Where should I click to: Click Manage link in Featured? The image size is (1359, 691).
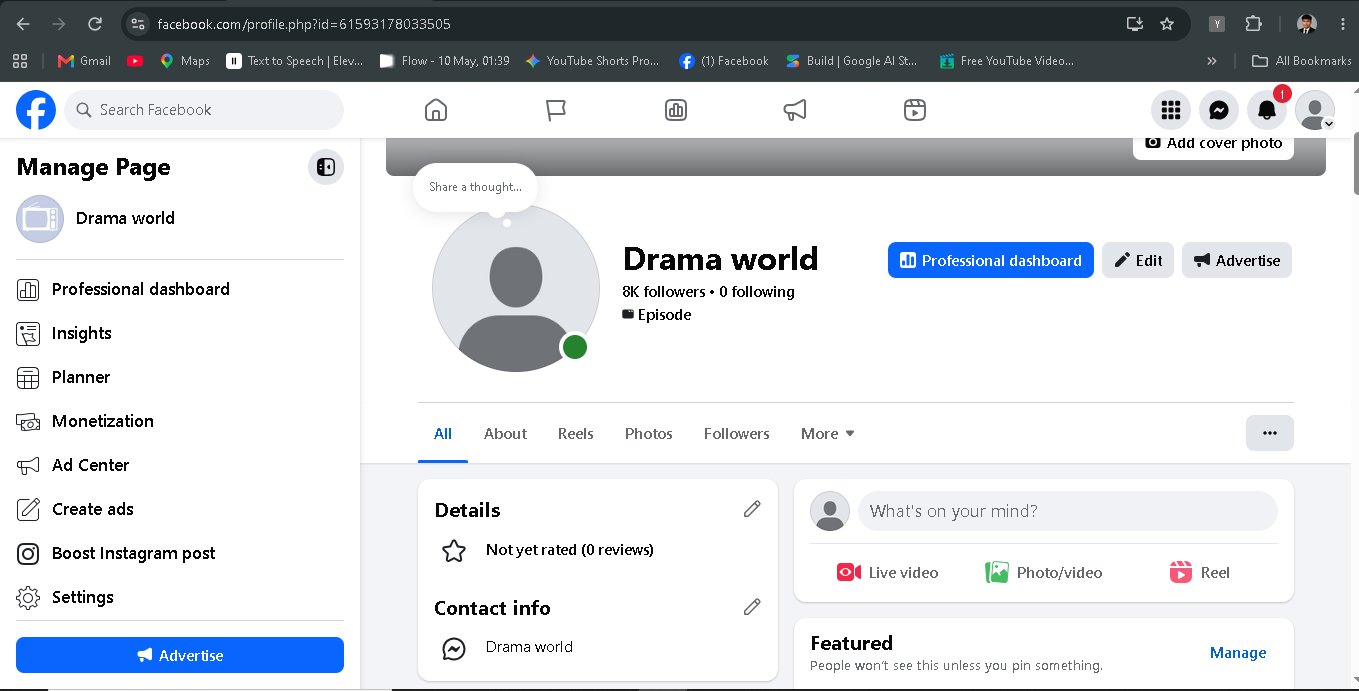[1238, 652]
